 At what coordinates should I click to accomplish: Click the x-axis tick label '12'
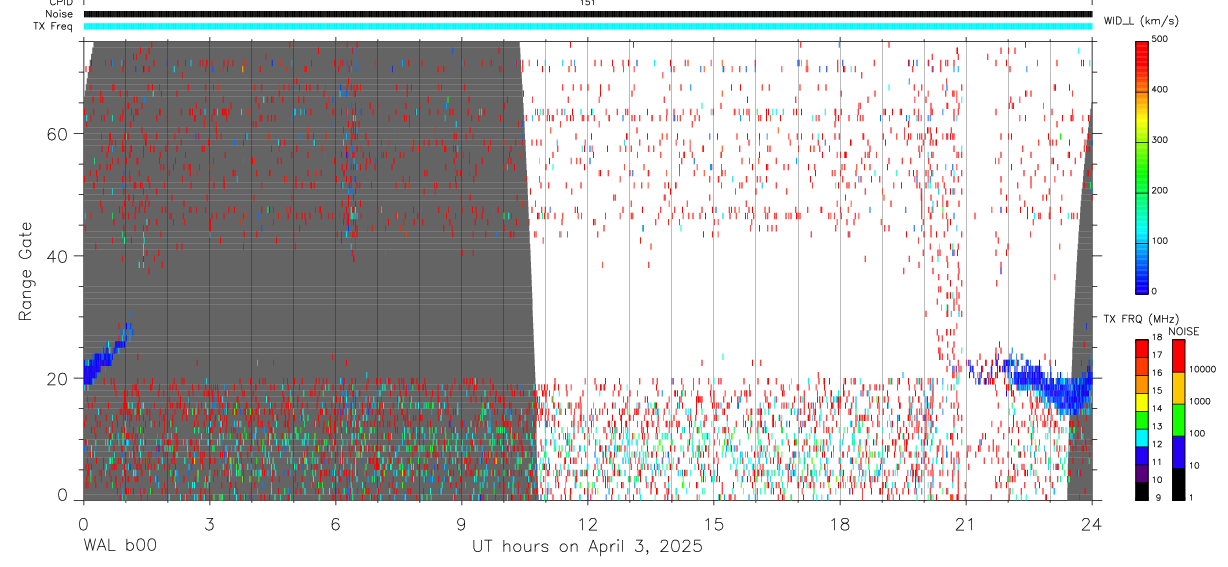(x=587, y=523)
